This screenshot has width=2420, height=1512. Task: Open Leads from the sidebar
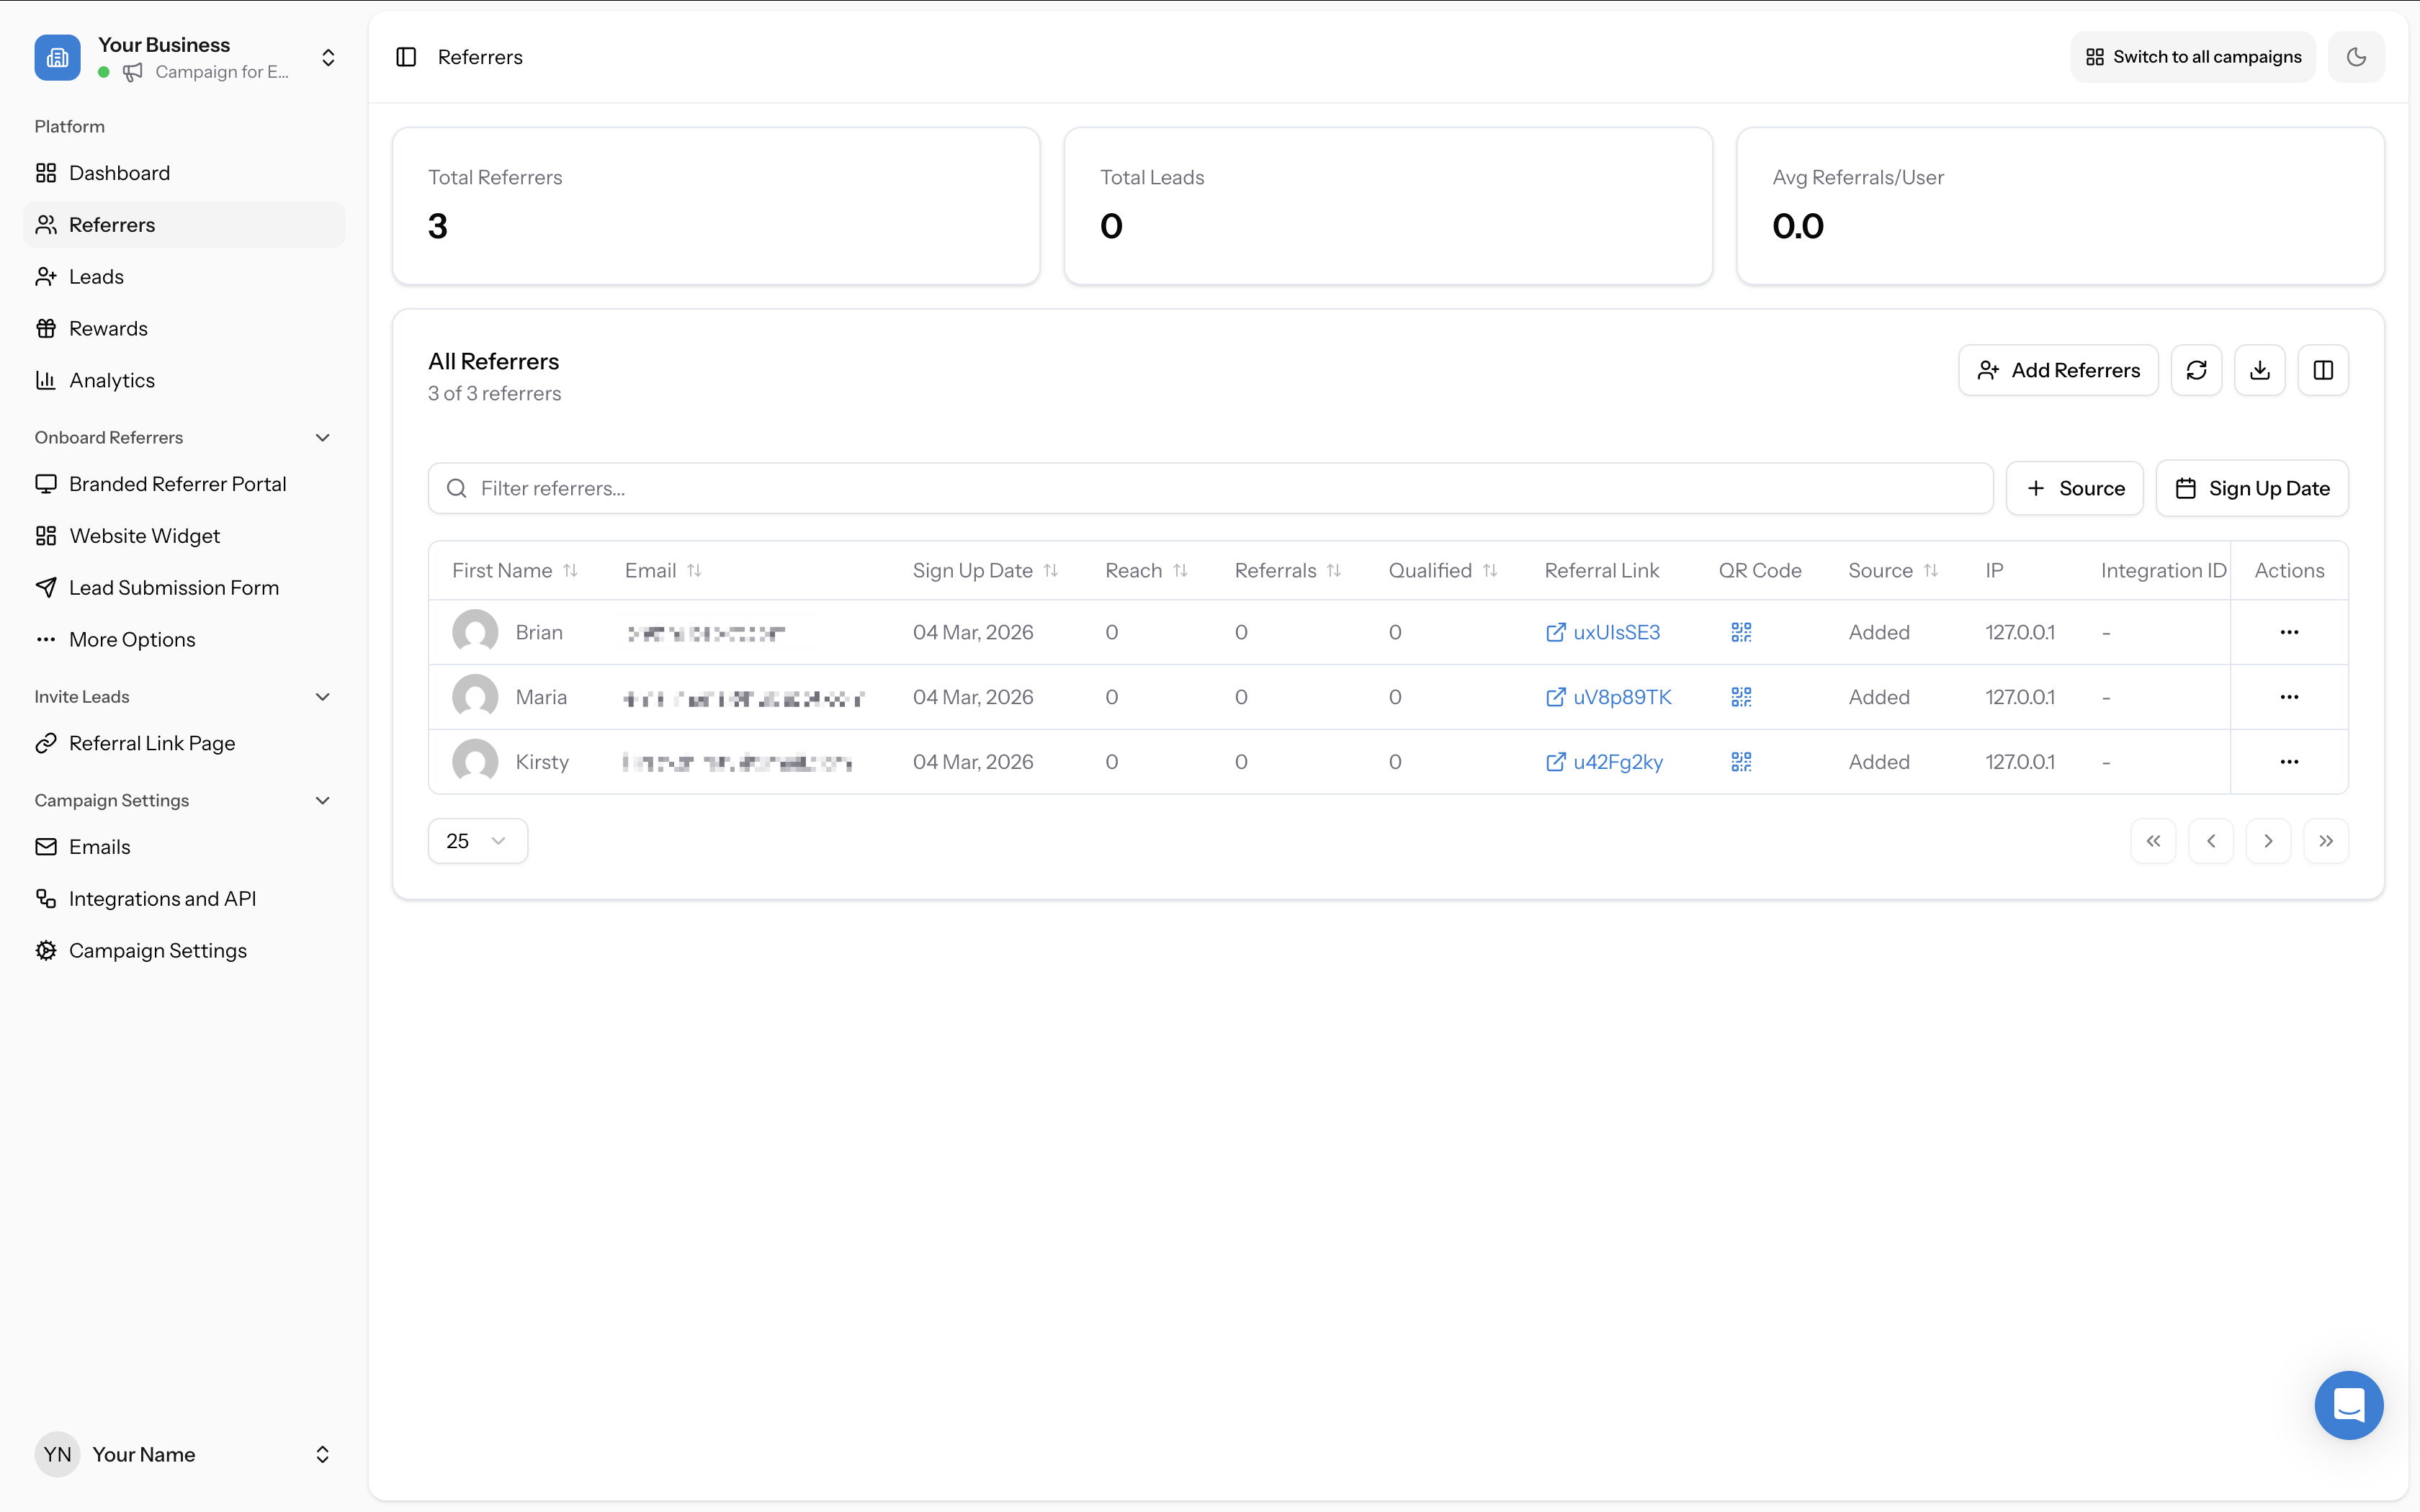coord(96,276)
